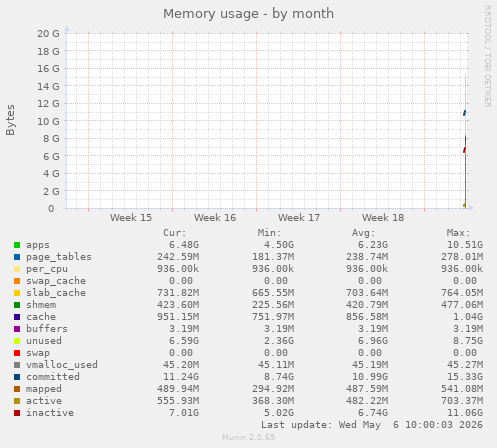Click the 'mapped' legend label
The width and height of the screenshot is (497, 448).
click(x=44, y=389)
